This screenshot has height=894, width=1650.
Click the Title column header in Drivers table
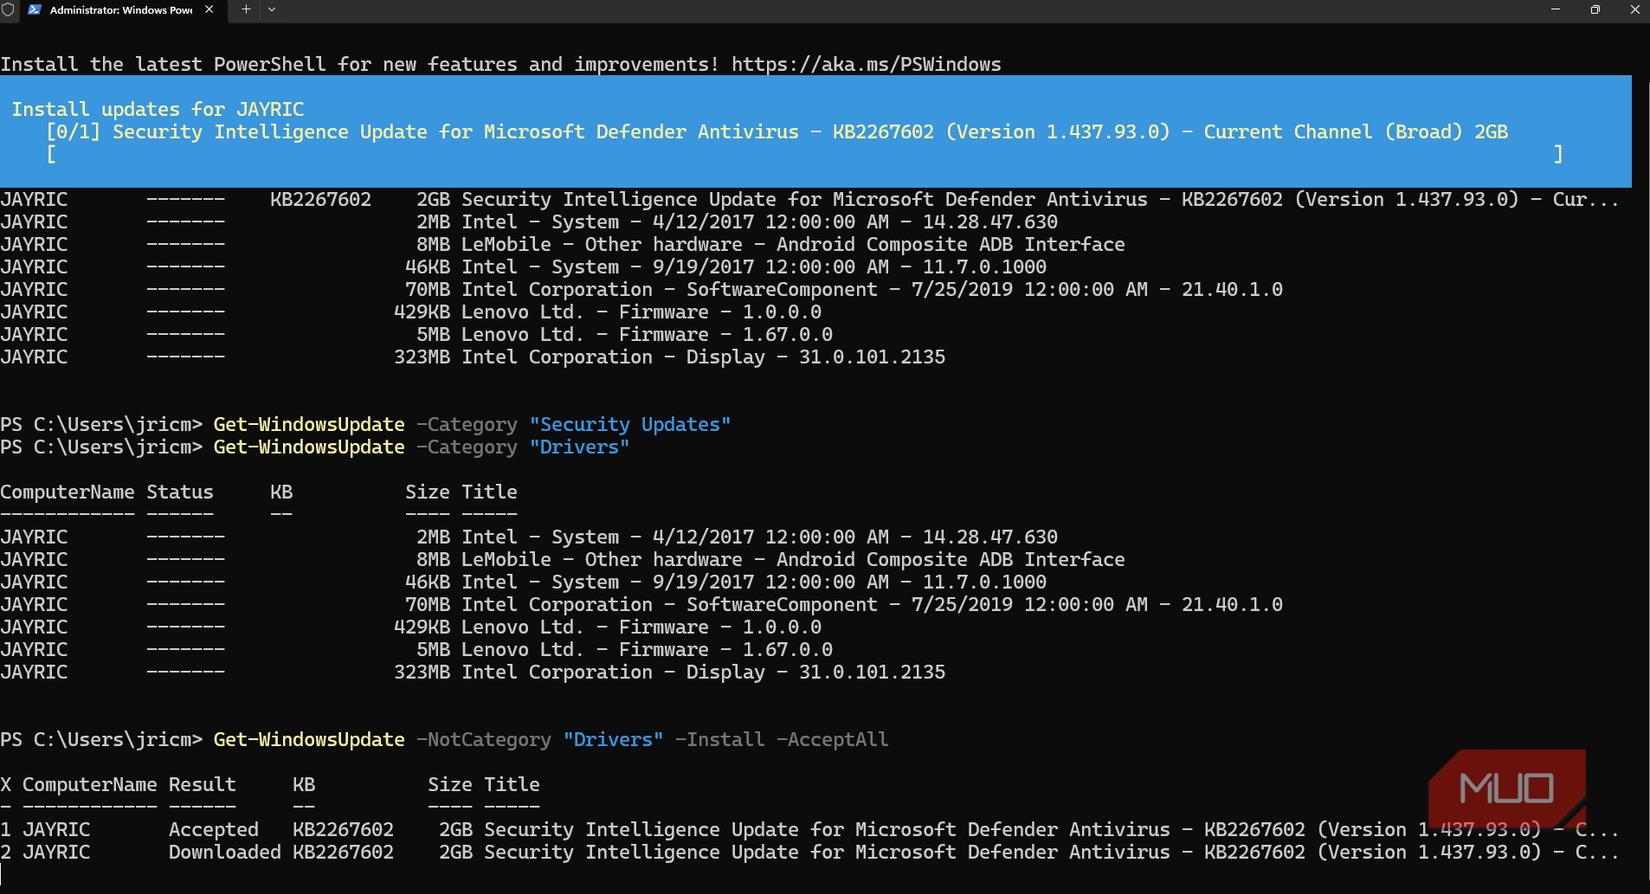pos(489,492)
